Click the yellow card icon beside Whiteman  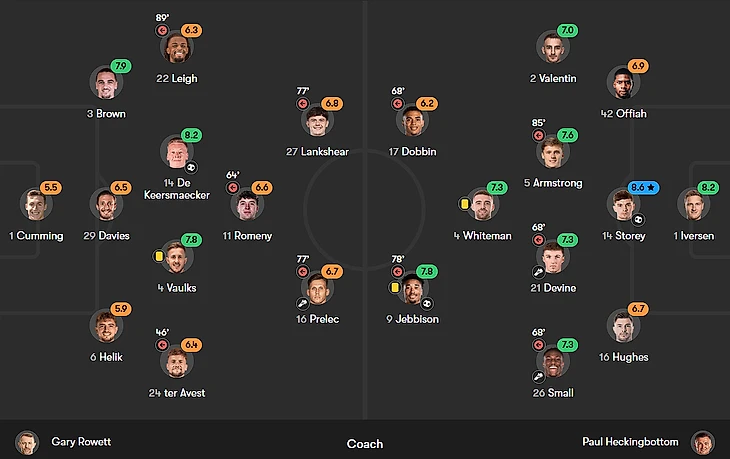[466, 204]
